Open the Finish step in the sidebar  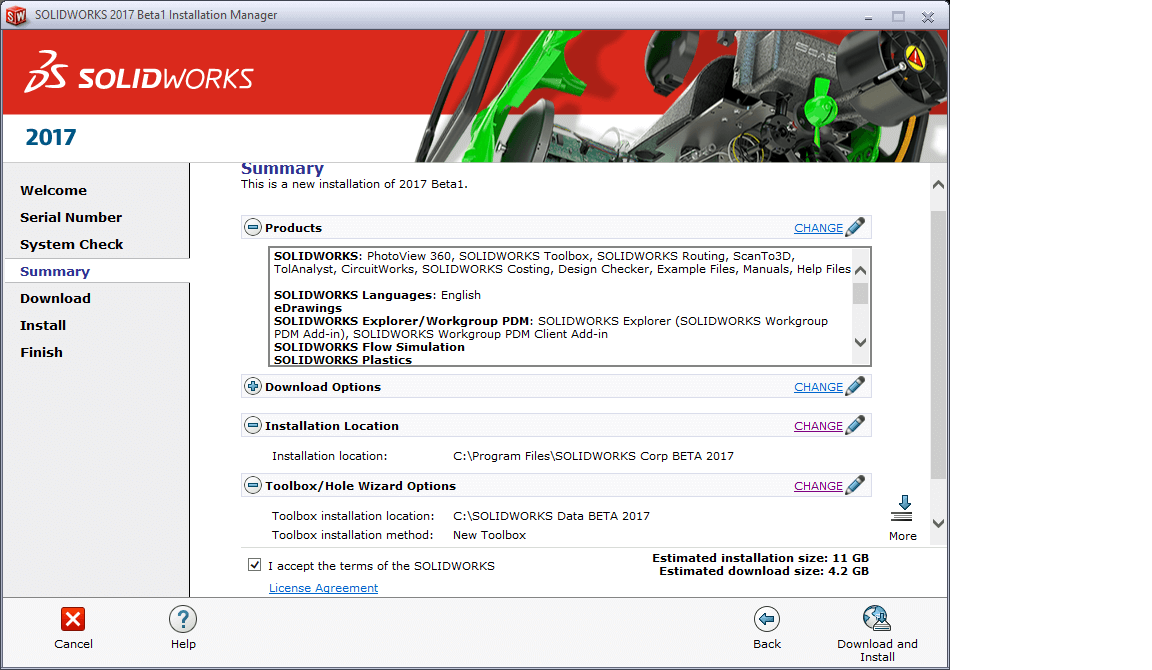tap(41, 353)
